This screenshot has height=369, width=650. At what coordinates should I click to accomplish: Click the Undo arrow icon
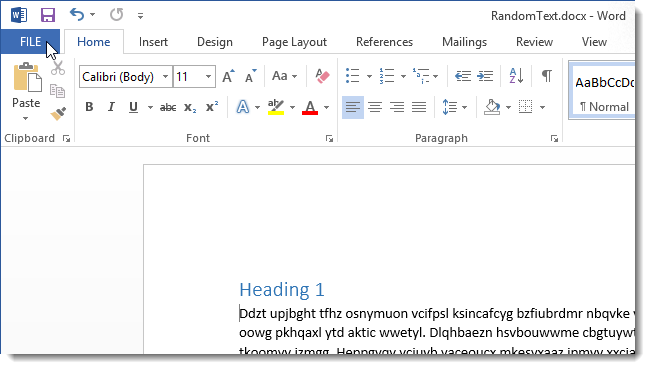tap(77, 15)
